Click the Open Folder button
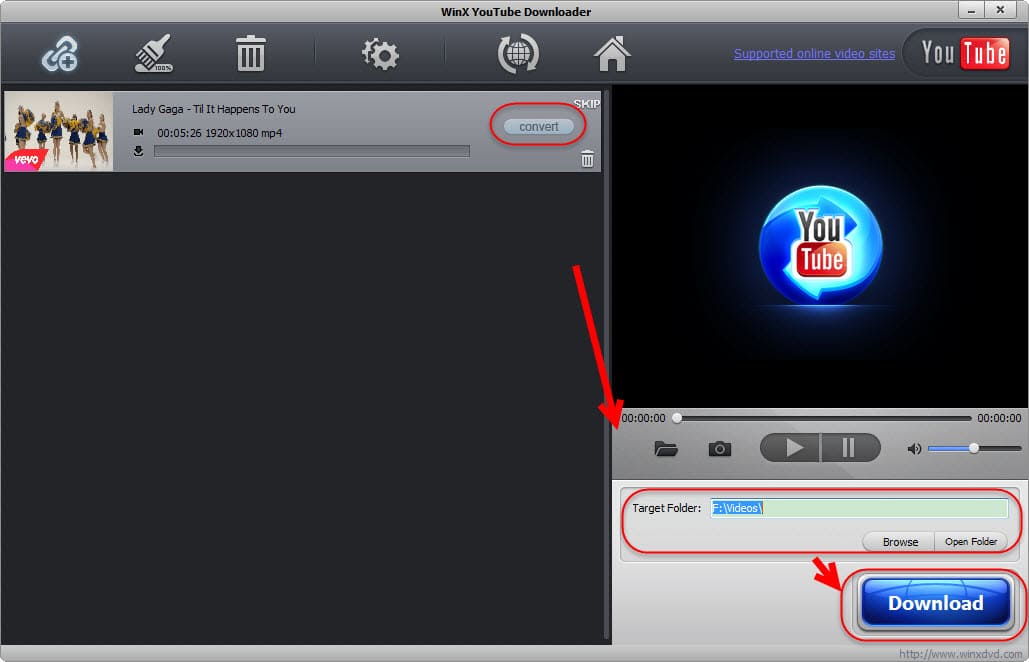1029x662 pixels. pos(971,542)
